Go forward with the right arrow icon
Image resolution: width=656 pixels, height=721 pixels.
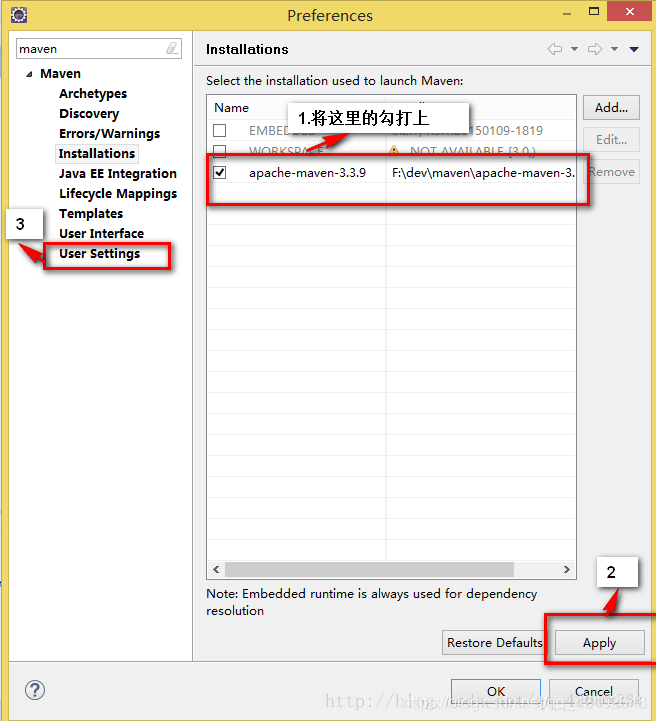point(595,49)
